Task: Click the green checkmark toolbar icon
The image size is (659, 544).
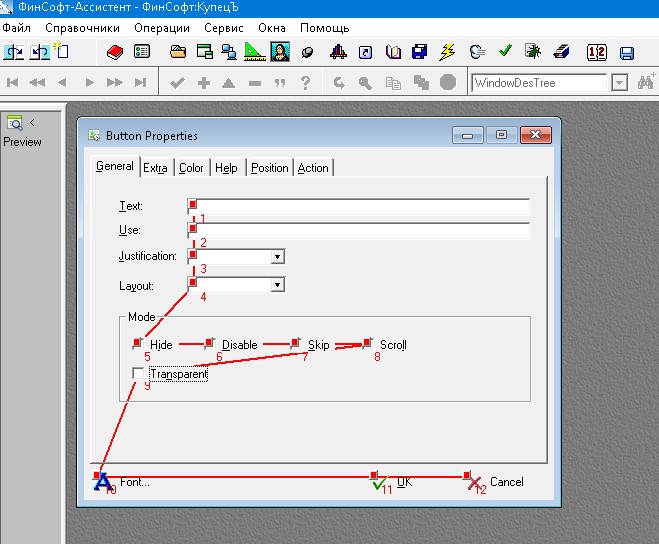Action: (505, 51)
